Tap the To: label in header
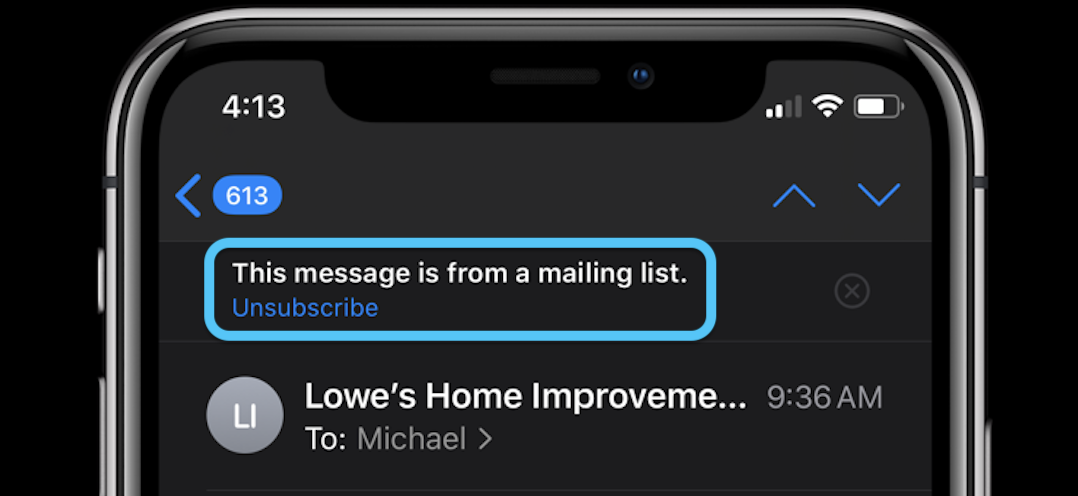 (x=325, y=439)
